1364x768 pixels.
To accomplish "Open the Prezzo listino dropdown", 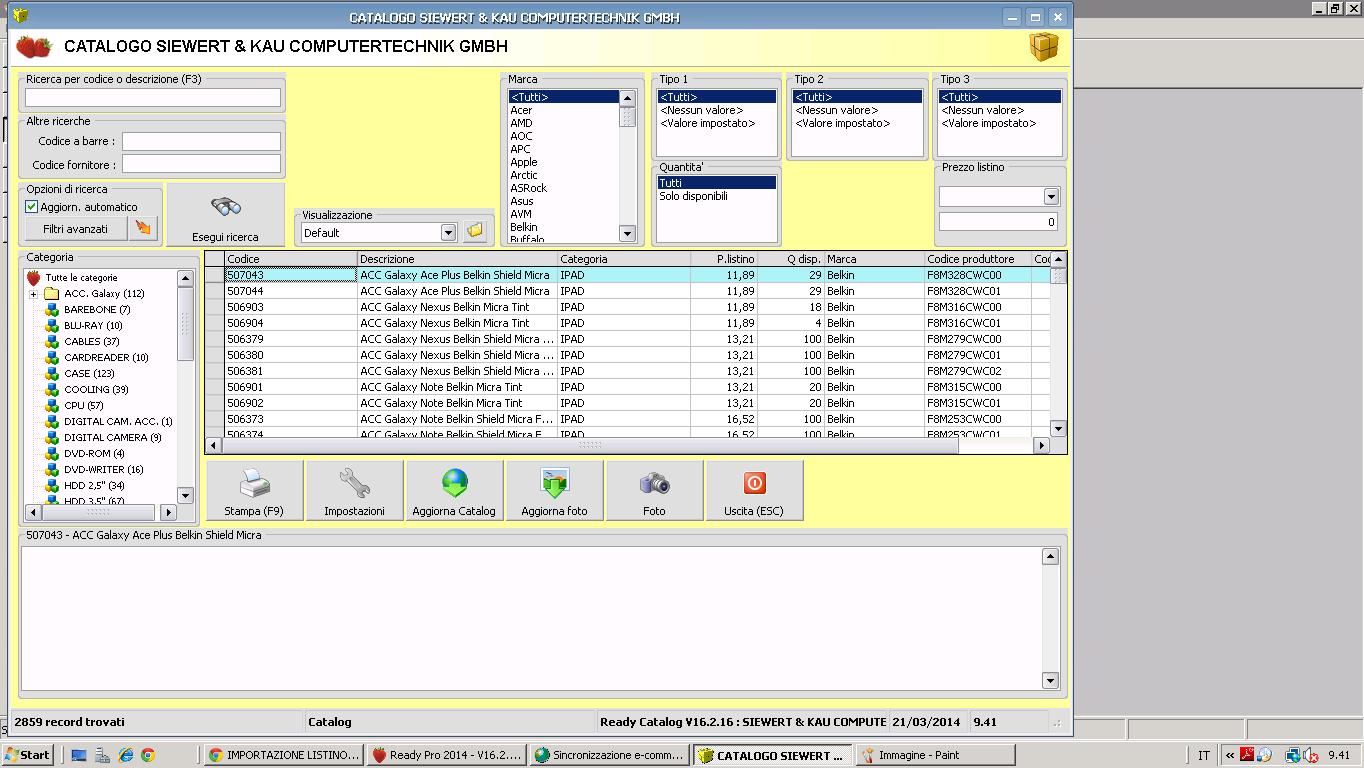I will pos(1051,197).
